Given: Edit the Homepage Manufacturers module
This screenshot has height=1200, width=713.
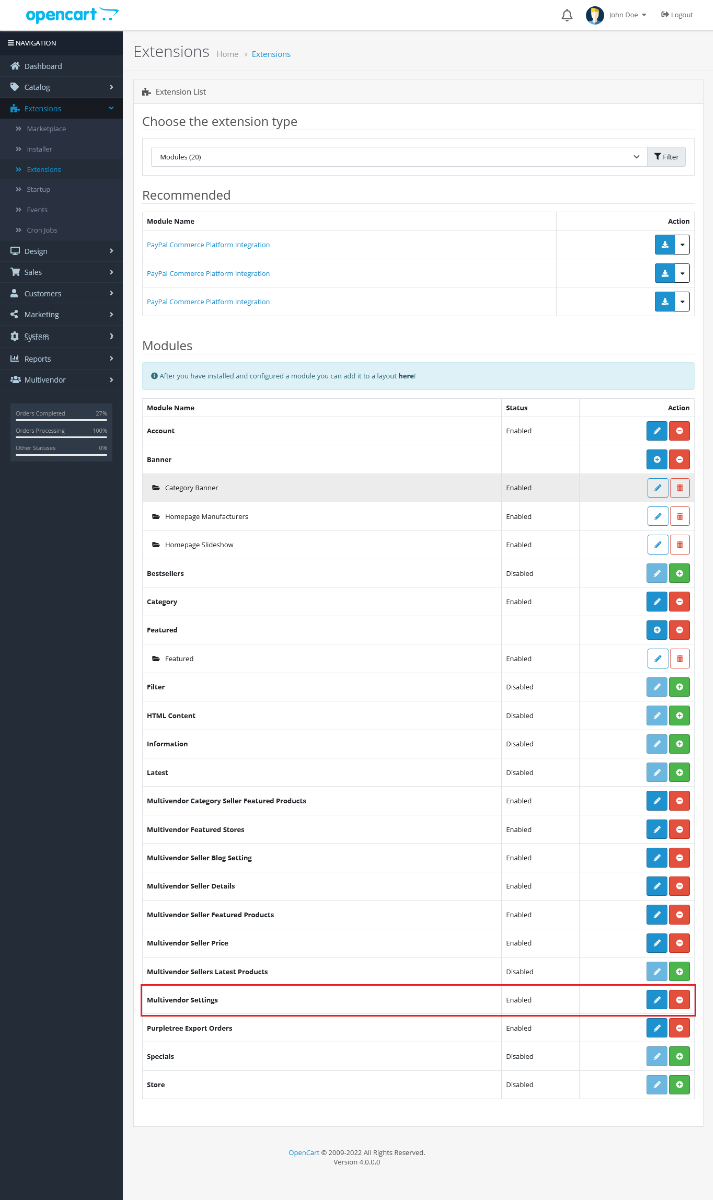Looking at the screenshot, I should (x=657, y=516).
